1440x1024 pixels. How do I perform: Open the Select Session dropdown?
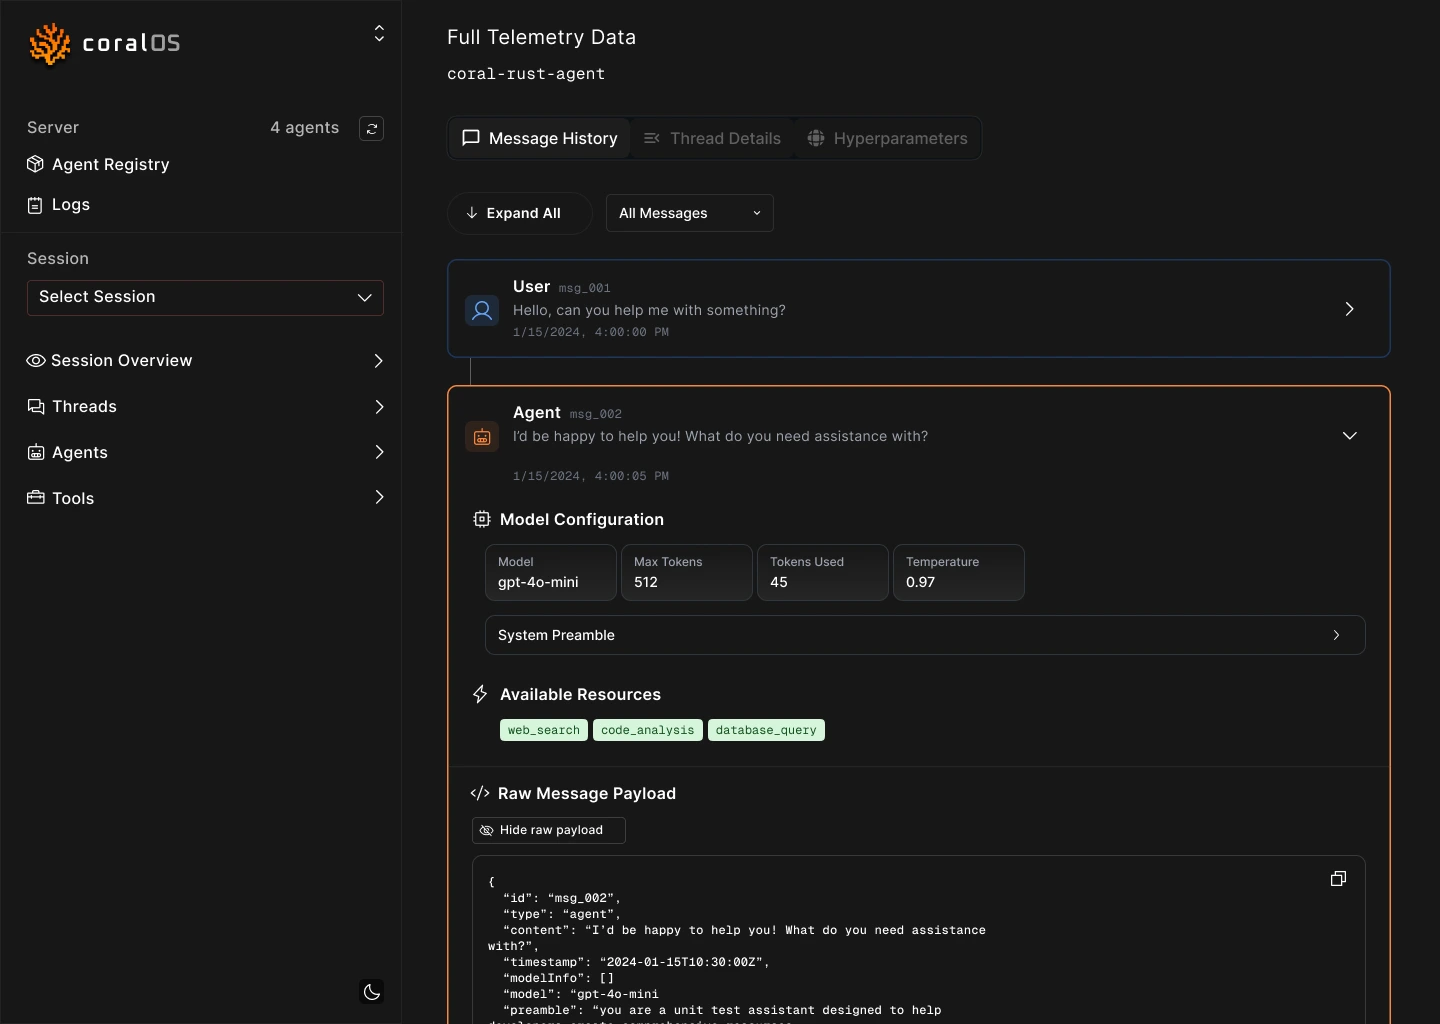pos(205,298)
